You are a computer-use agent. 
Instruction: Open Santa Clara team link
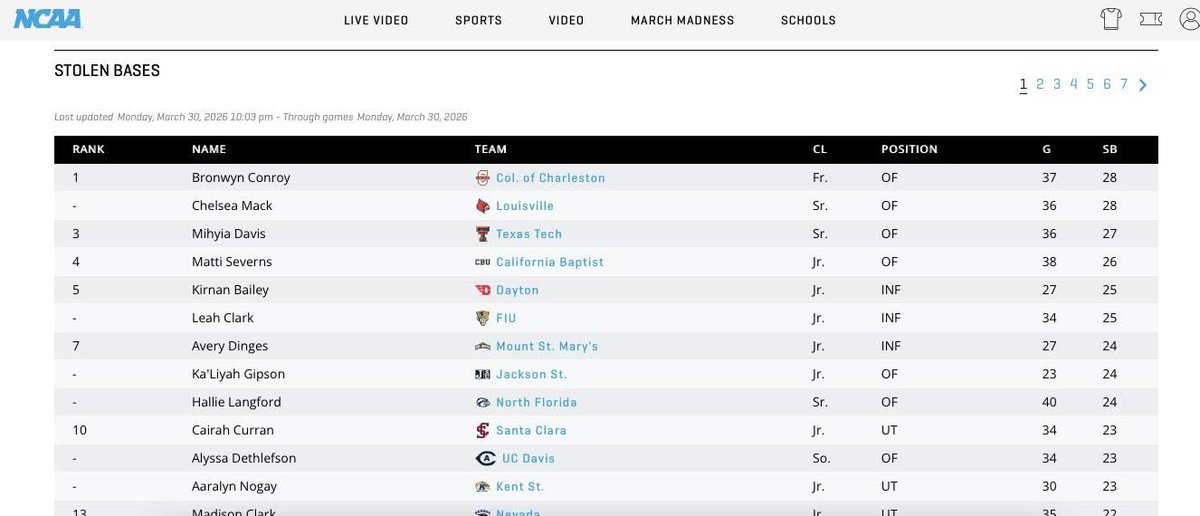[x=531, y=430]
